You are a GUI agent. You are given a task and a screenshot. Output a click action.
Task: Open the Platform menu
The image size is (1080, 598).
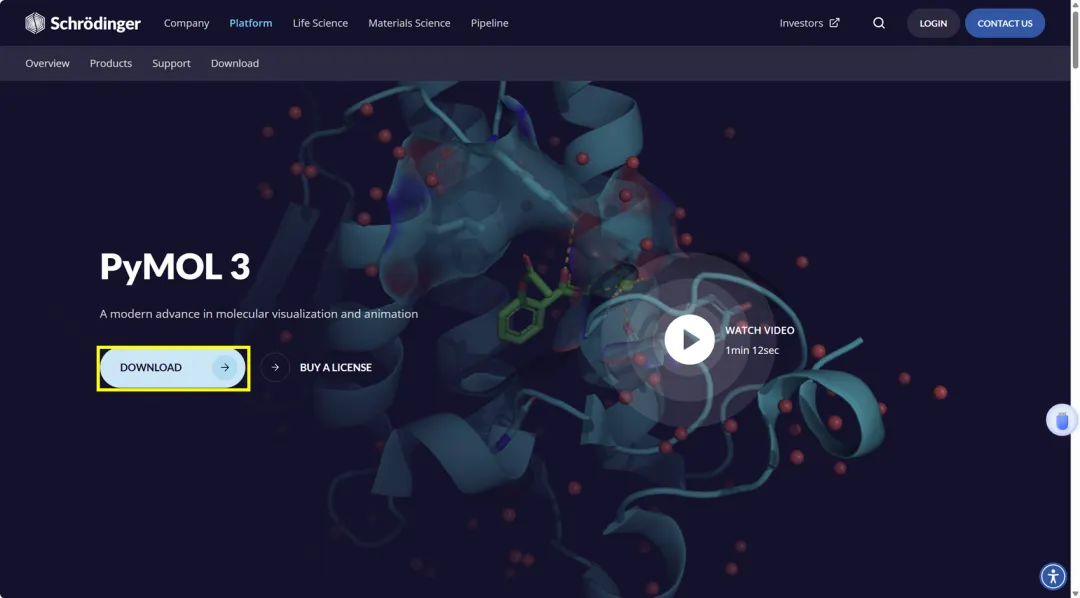coord(251,23)
